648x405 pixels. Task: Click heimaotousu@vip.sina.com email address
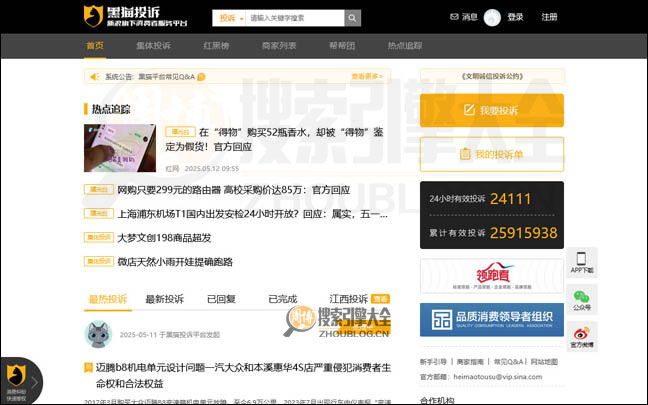(x=498, y=376)
